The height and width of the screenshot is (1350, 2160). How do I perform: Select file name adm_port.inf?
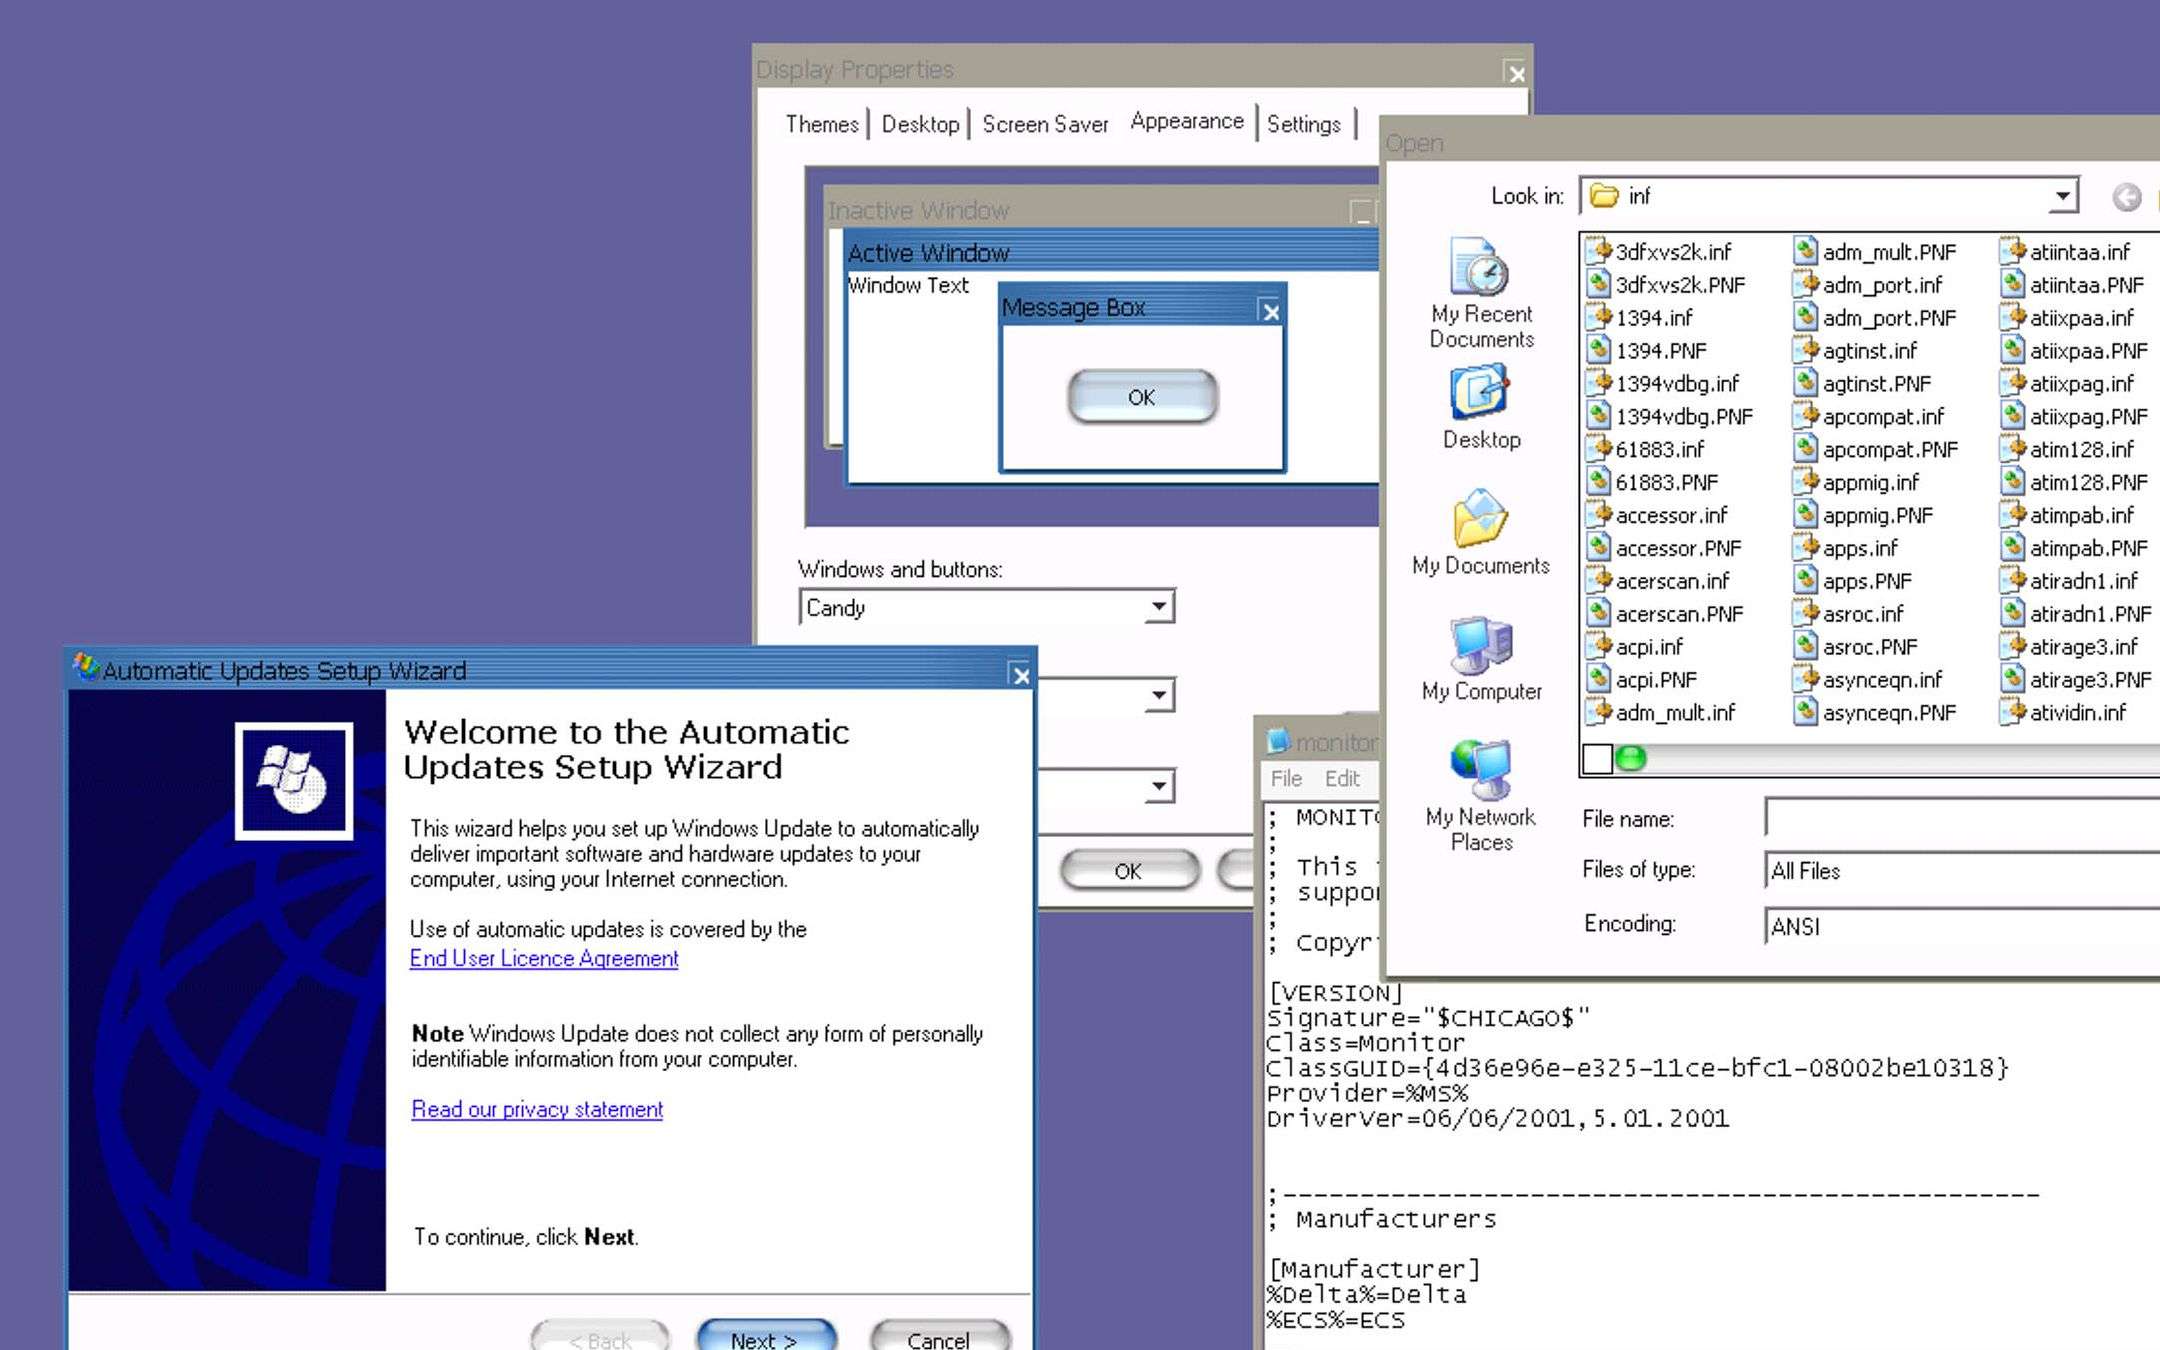click(x=1882, y=284)
